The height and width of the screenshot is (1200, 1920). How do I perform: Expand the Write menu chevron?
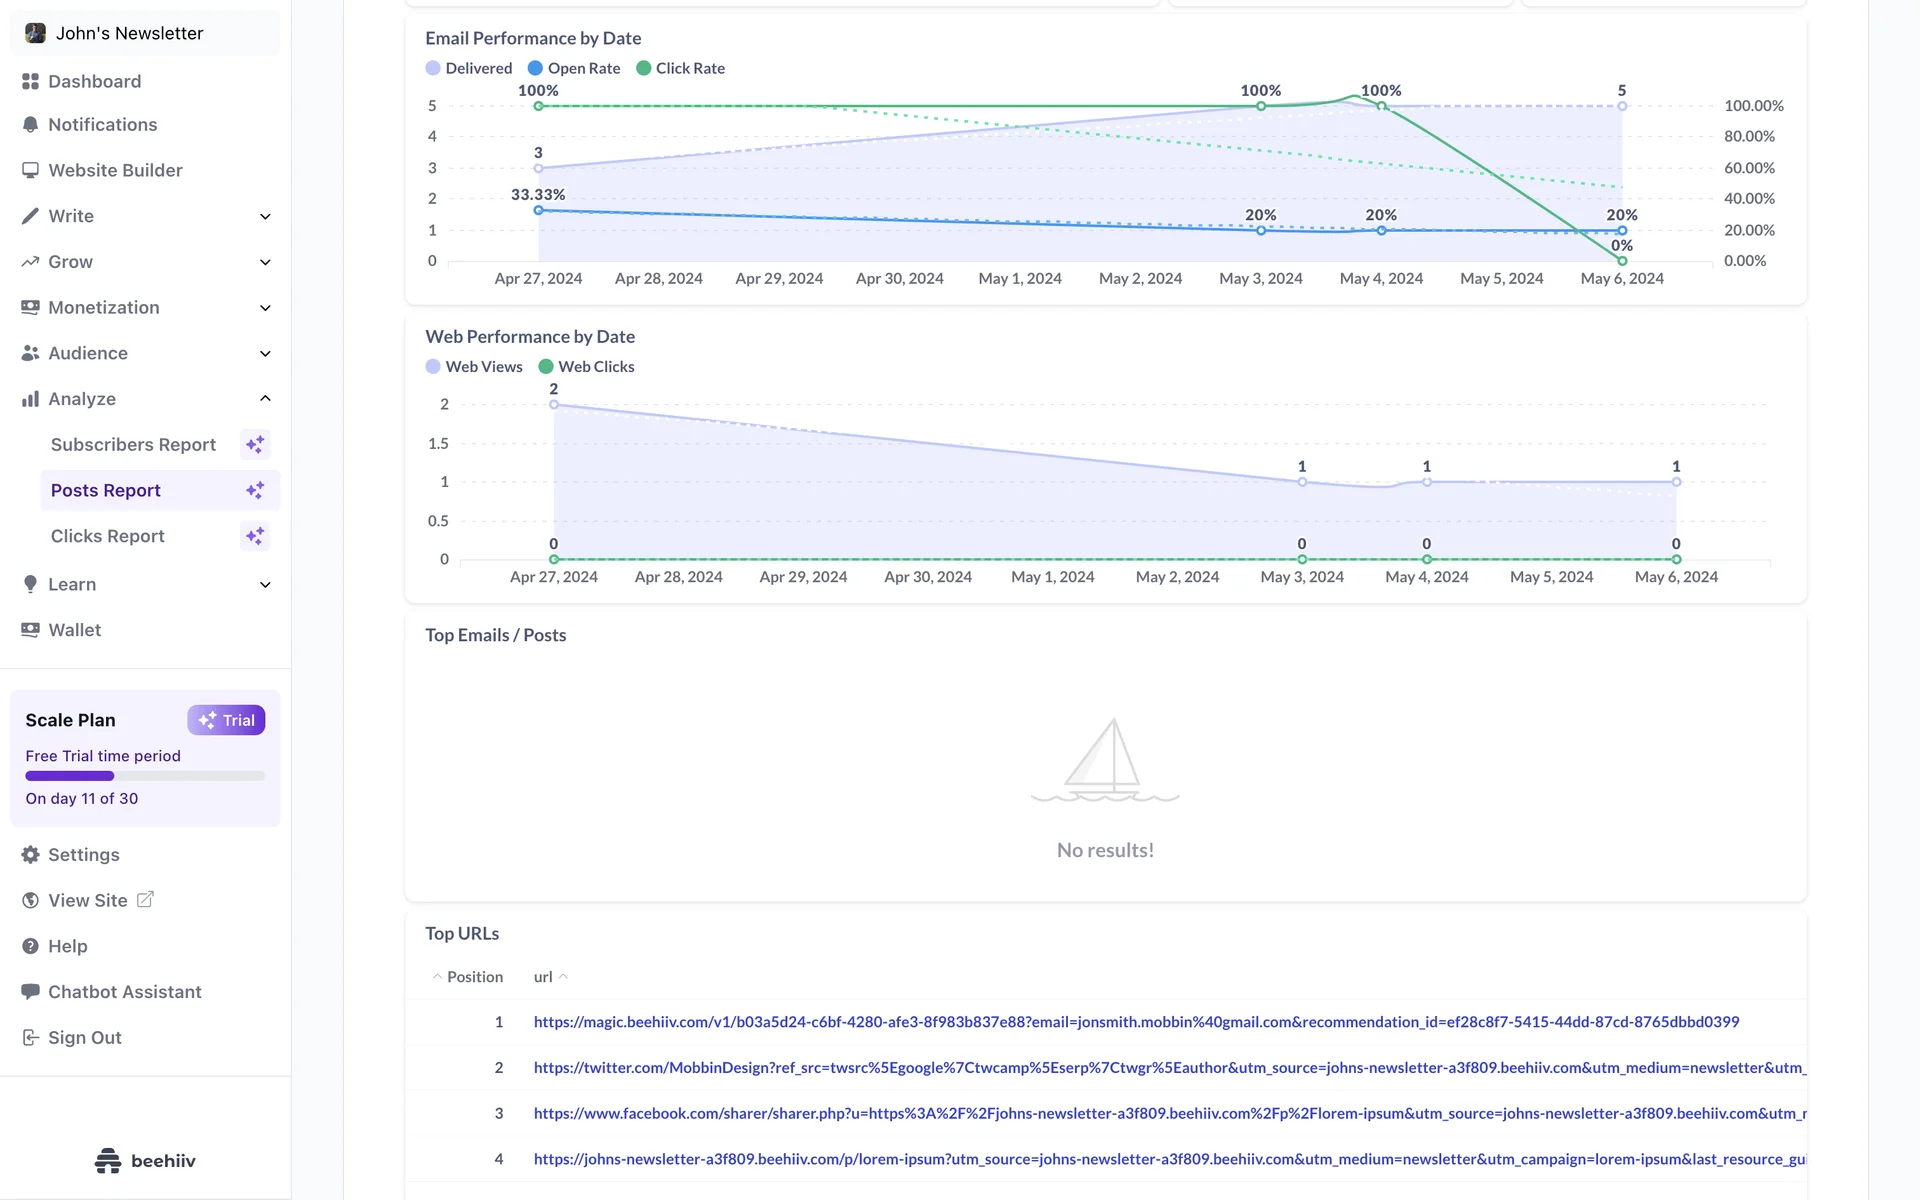(265, 216)
